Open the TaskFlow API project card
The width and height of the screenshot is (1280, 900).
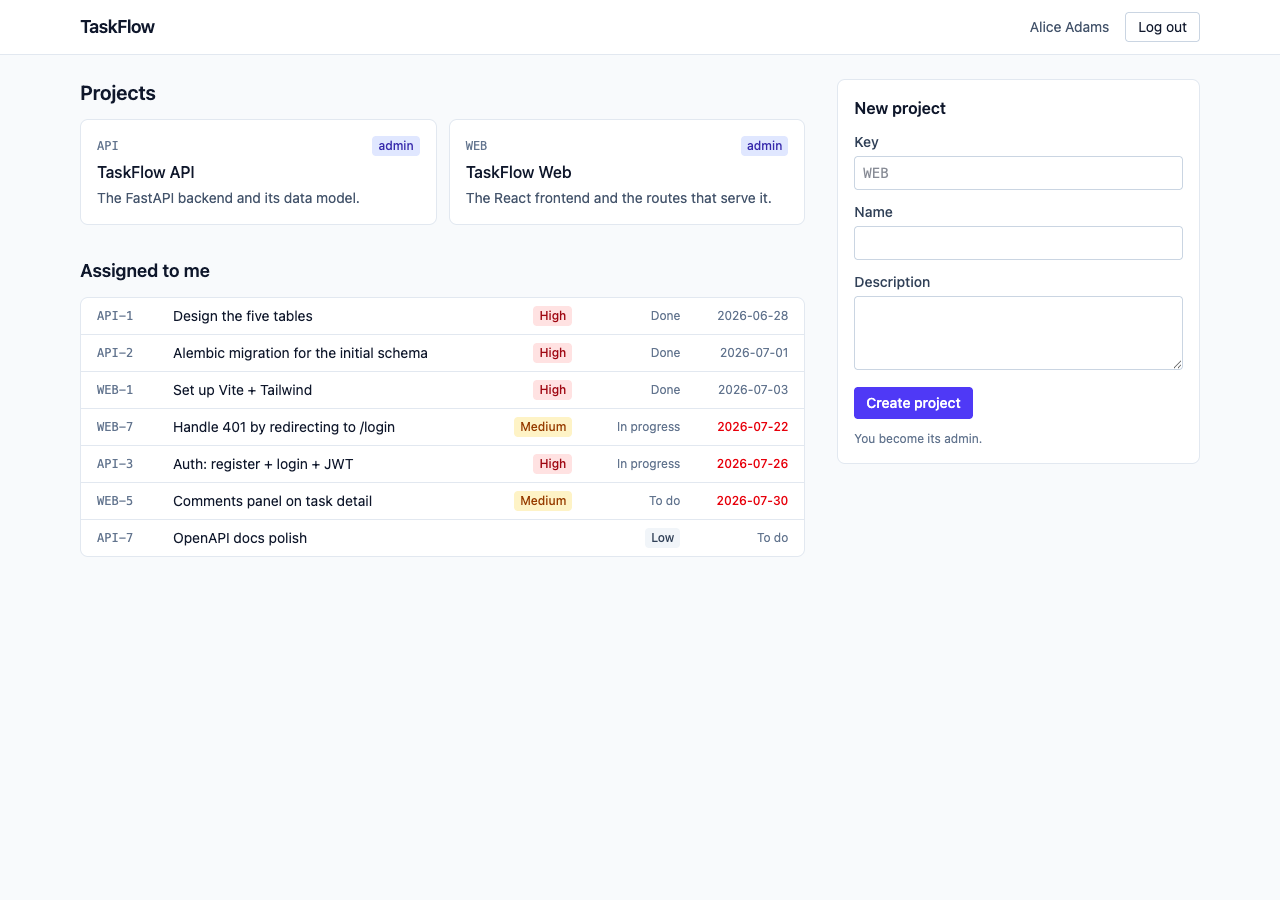click(258, 172)
